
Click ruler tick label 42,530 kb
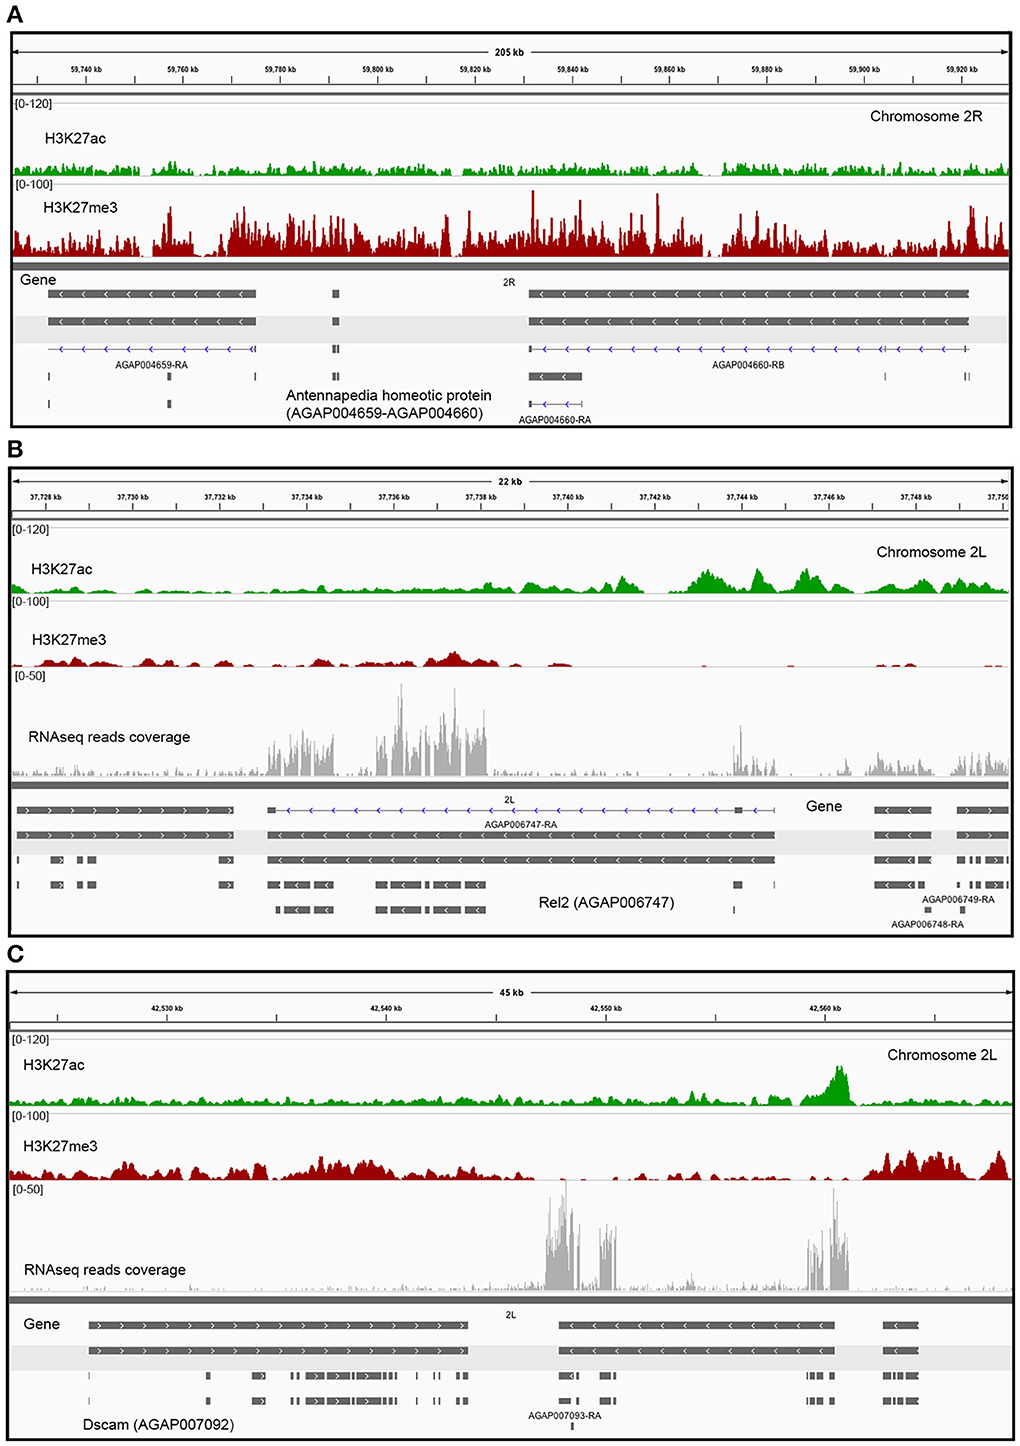166,1008
